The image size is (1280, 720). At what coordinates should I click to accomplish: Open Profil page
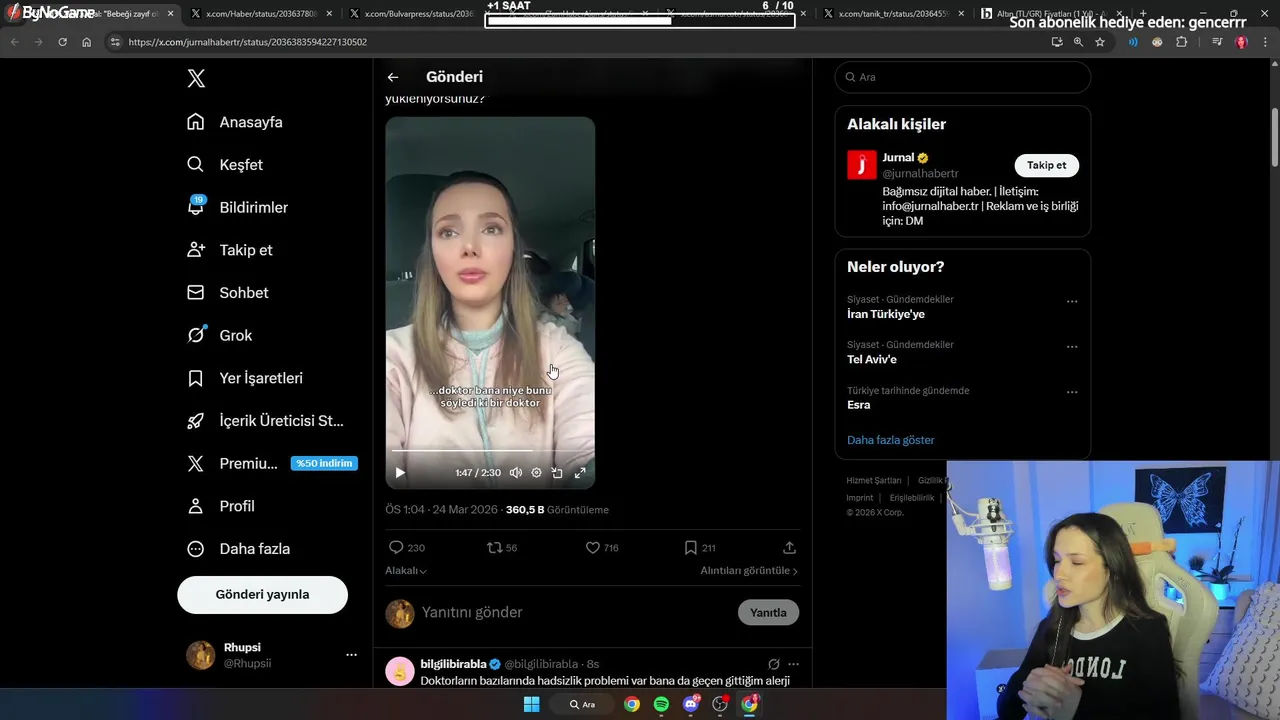[221, 506]
